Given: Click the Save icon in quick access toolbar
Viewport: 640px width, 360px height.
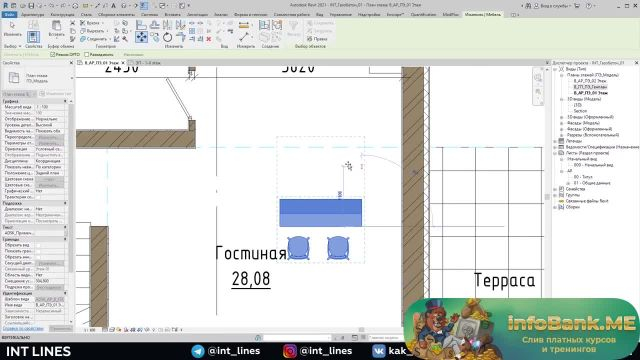Looking at the screenshot, I should coord(31,6).
